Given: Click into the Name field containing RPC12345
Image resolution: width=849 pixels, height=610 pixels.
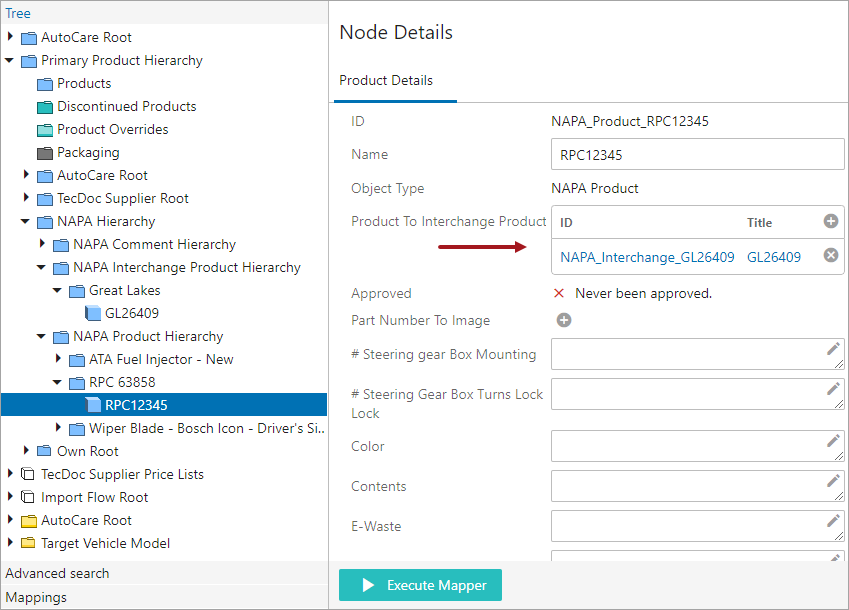Looking at the screenshot, I should [x=697, y=155].
